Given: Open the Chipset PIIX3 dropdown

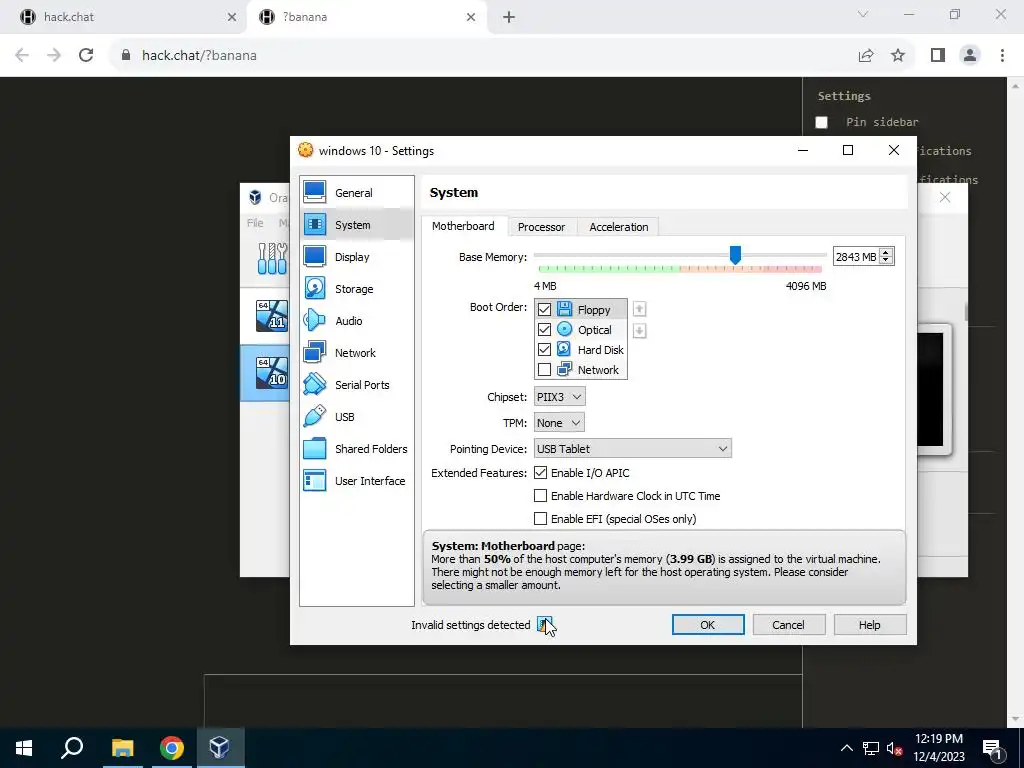Looking at the screenshot, I should [x=559, y=396].
